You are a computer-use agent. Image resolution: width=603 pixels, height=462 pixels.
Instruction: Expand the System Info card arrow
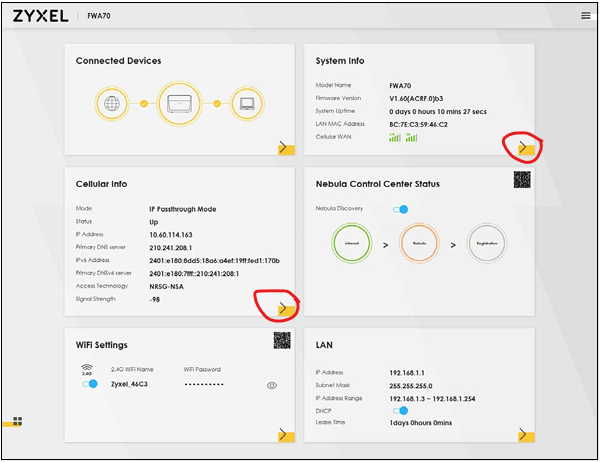(x=526, y=148)
